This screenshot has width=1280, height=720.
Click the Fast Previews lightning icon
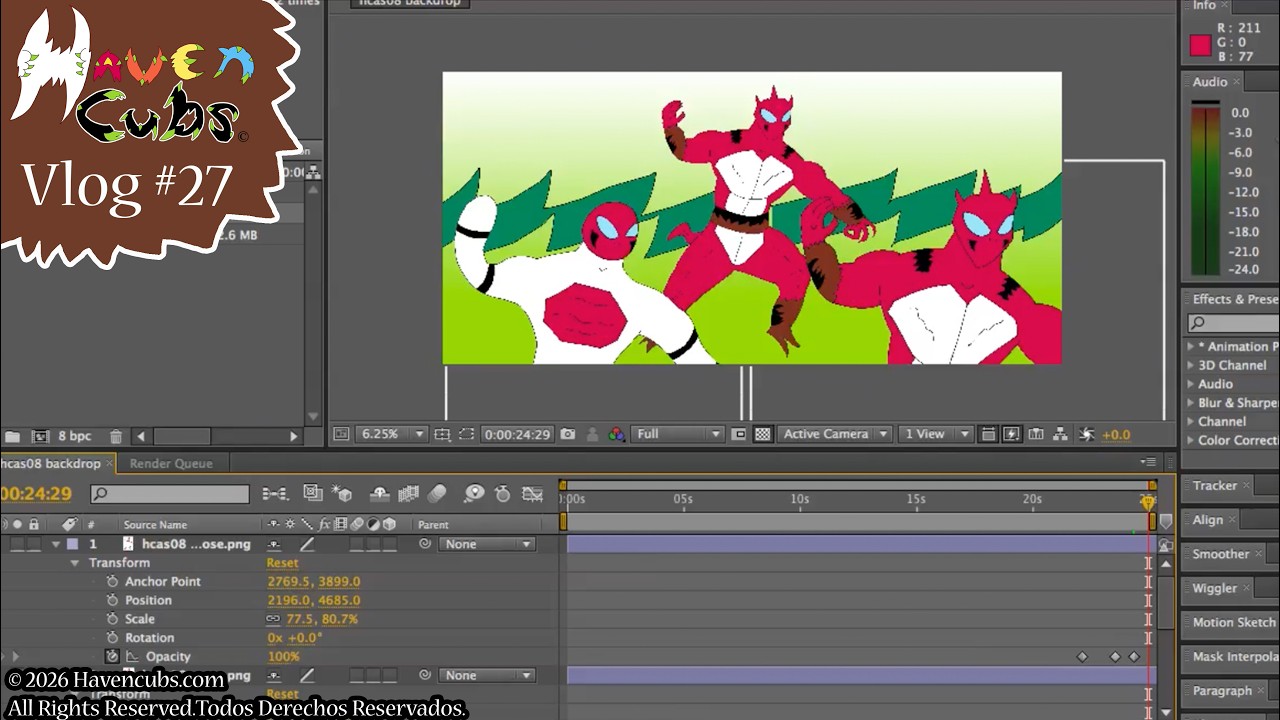1012,434
